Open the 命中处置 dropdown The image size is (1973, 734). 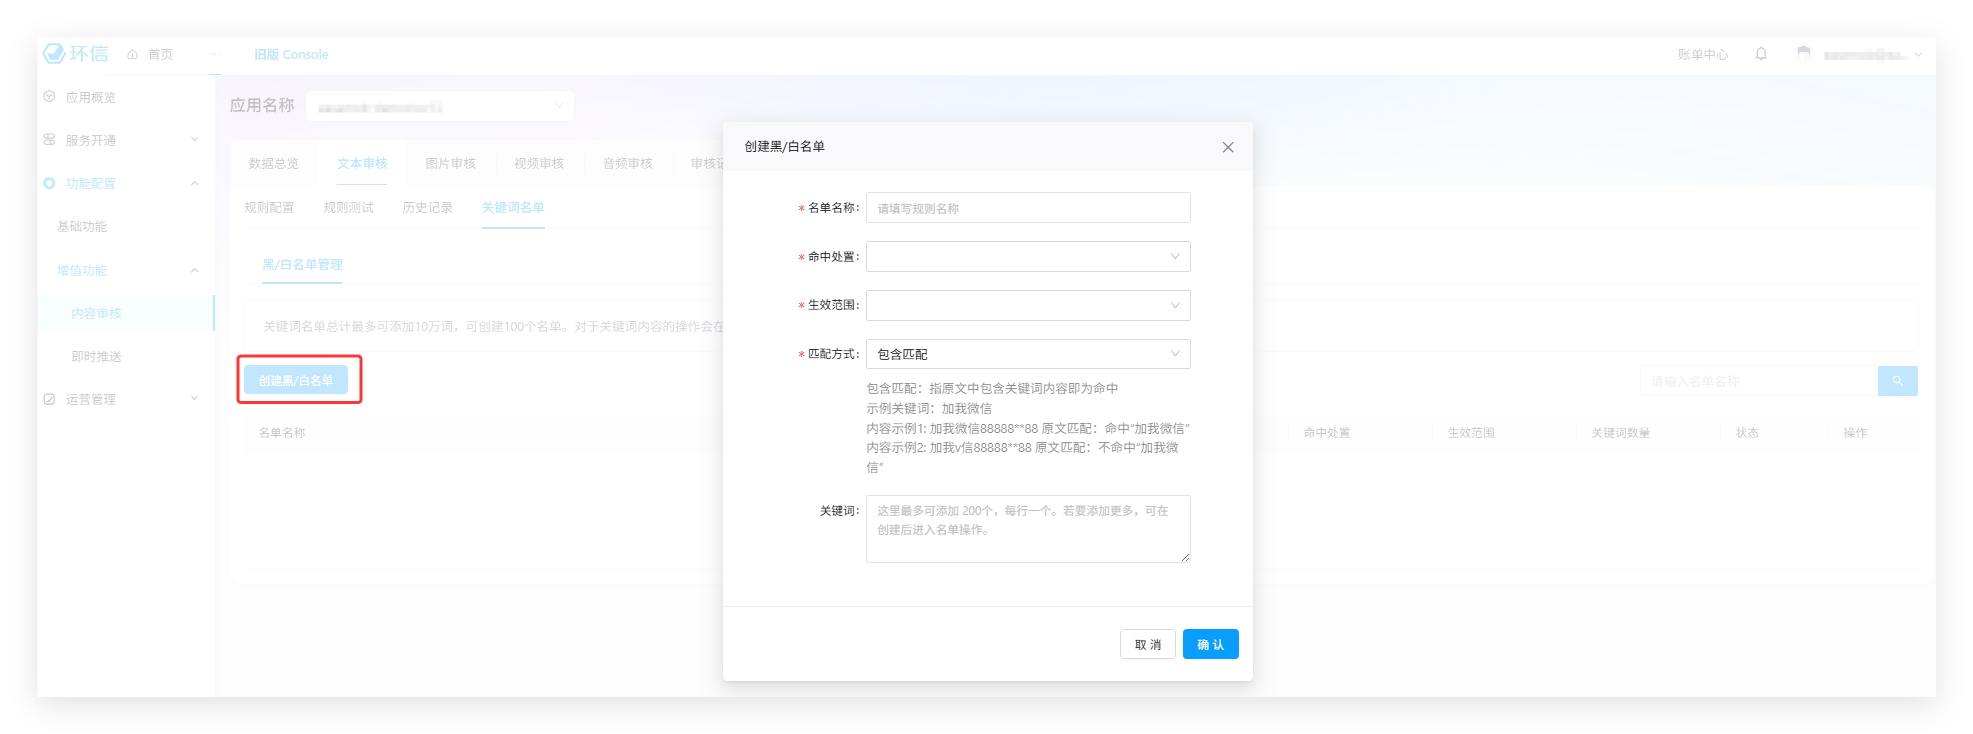click(1028, 257)
